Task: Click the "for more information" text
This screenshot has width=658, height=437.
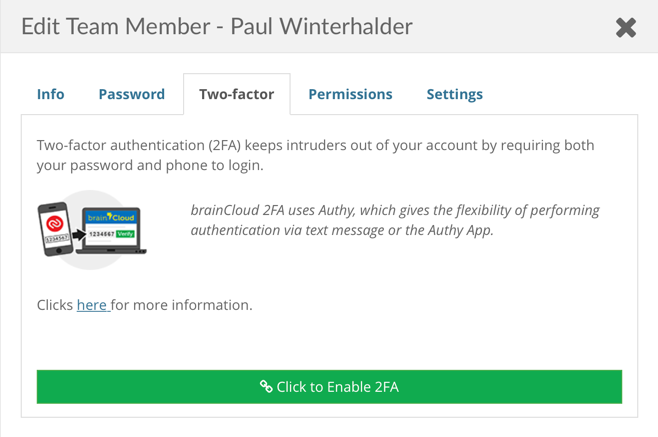Action: point(181,304)
